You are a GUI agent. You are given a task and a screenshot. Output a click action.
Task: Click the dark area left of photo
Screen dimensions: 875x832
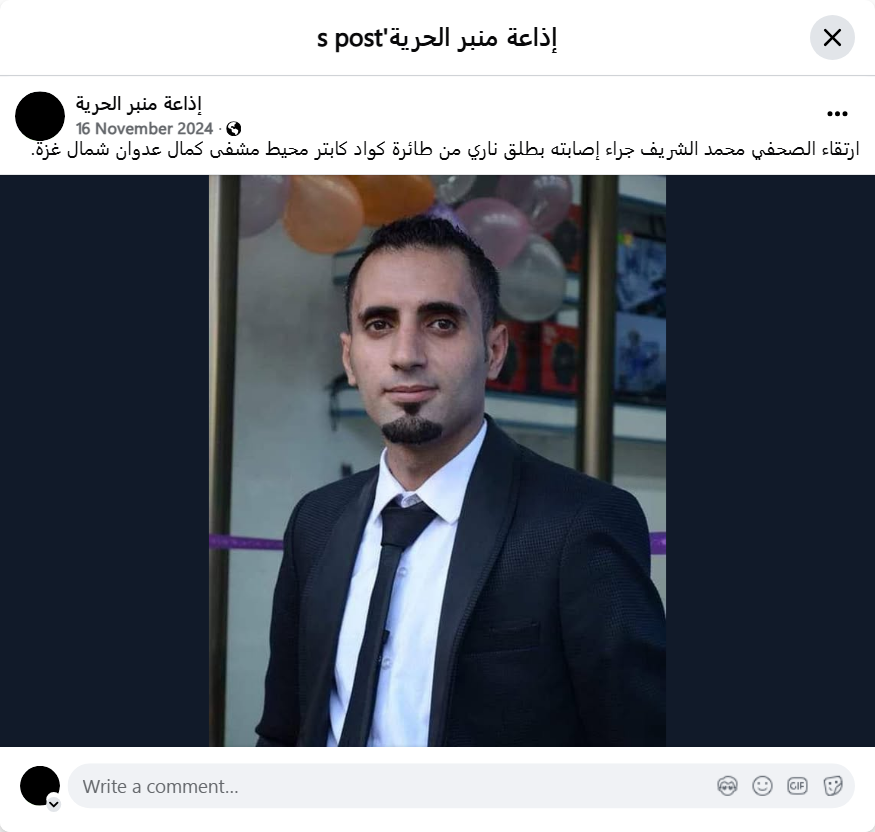[104, 461]
